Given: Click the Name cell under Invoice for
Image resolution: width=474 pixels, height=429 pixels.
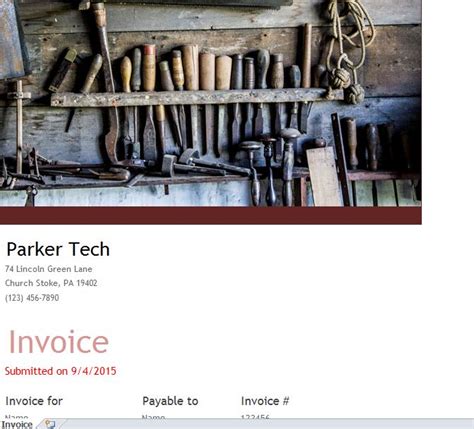Looking at the screenshot, I should [17, 417].
